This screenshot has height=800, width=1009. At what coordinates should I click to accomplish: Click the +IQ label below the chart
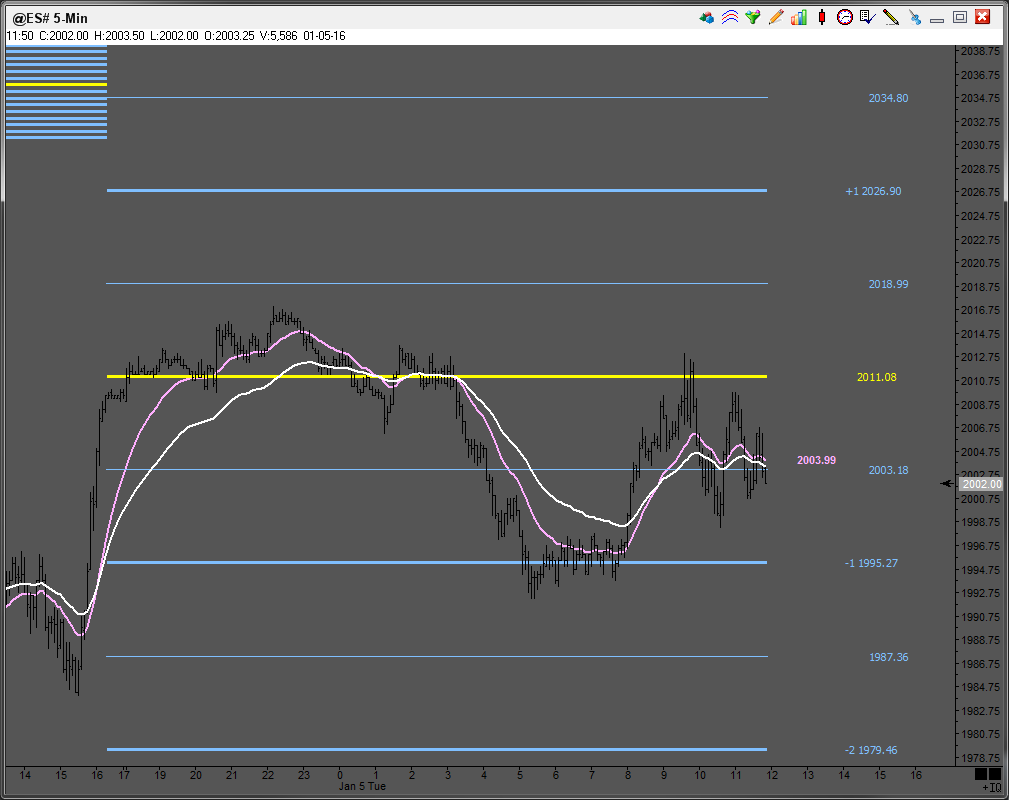click(x=992, y=787)
